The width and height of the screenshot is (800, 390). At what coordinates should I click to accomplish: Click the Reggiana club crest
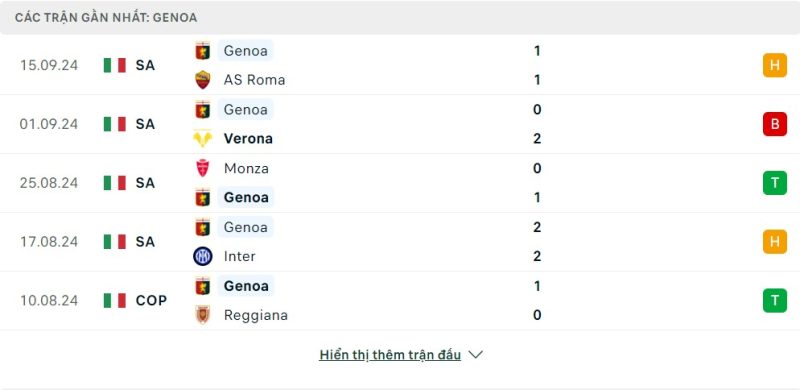click(x=203, y=314)
